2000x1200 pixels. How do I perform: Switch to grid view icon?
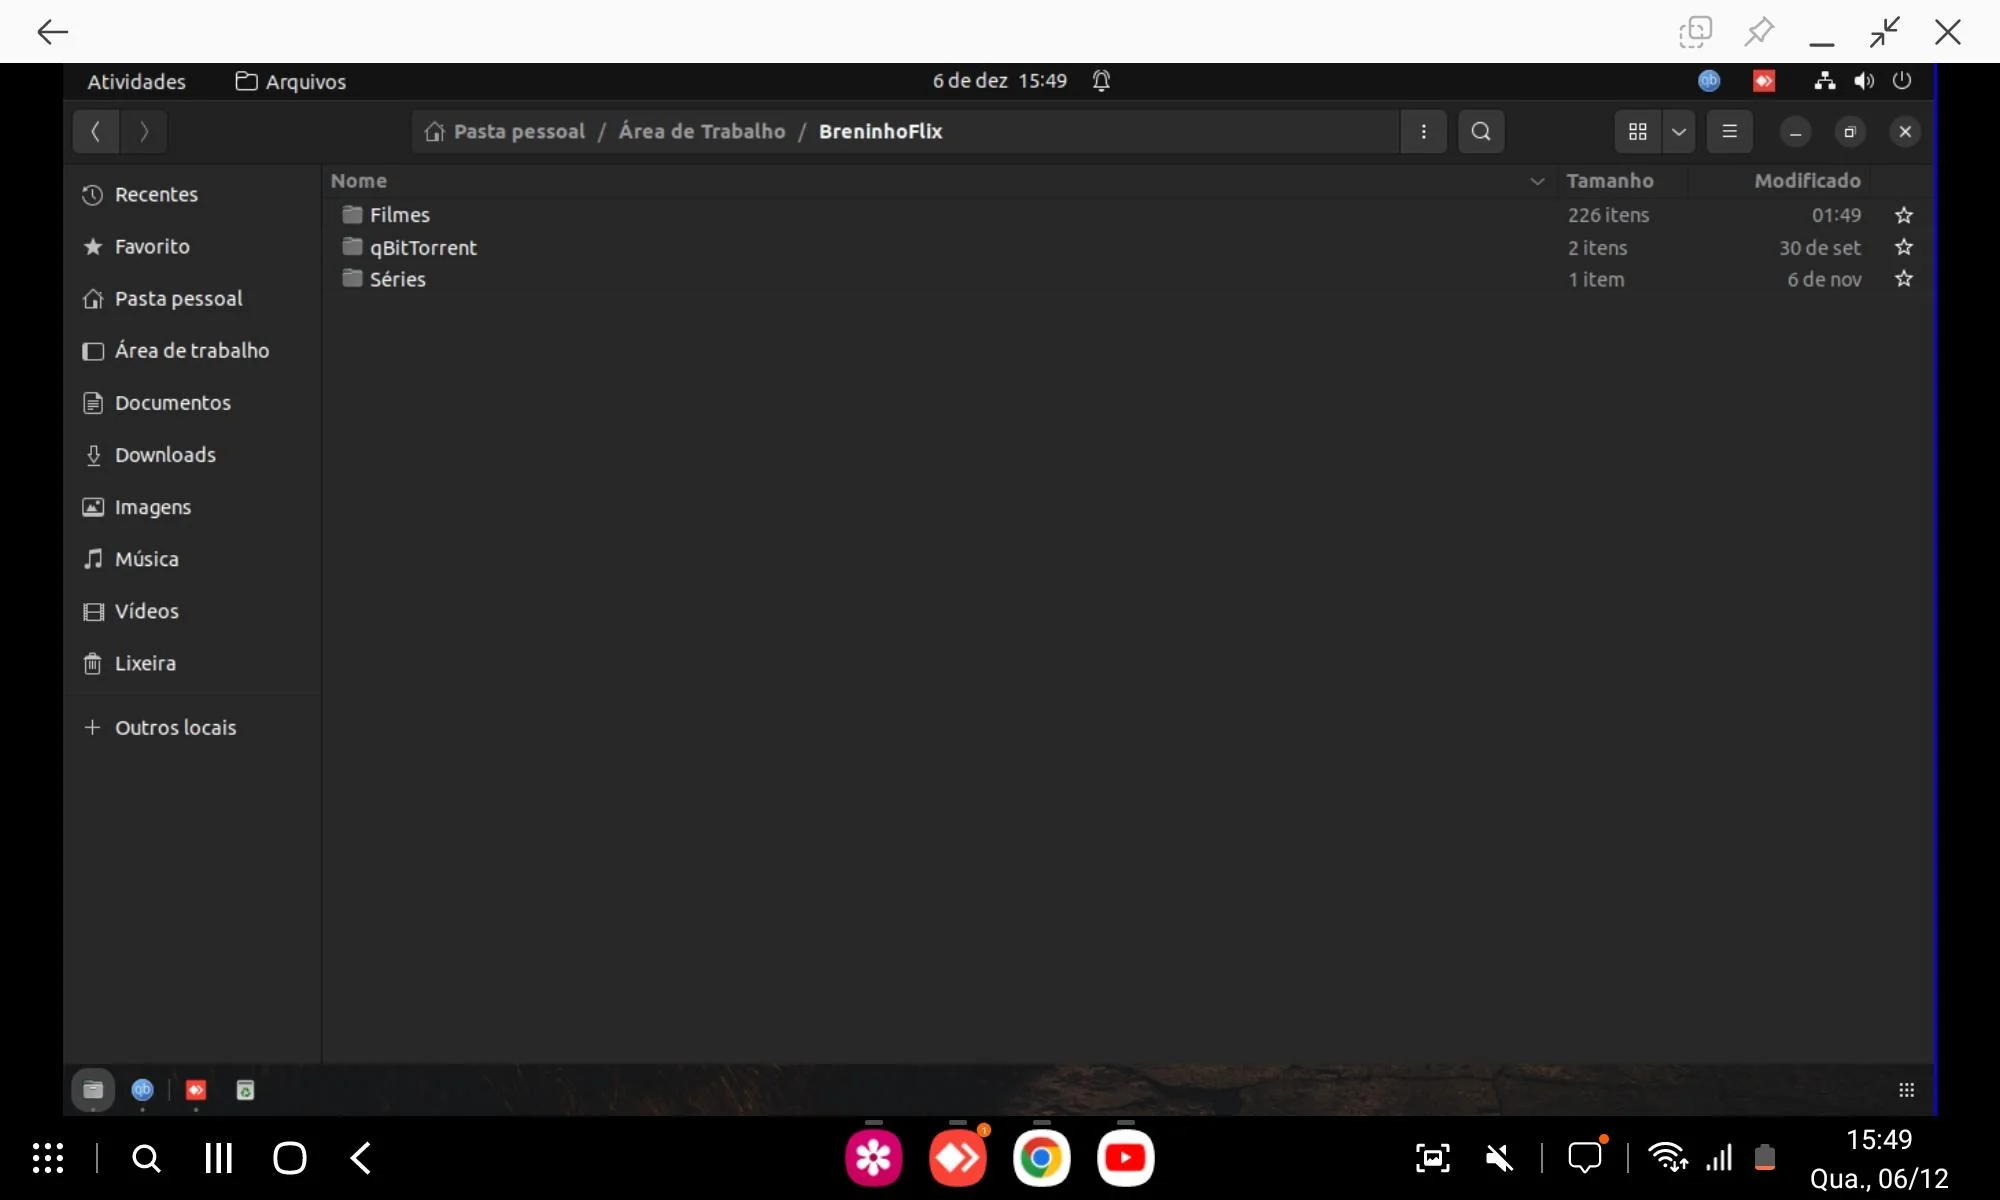(1637, 131)
